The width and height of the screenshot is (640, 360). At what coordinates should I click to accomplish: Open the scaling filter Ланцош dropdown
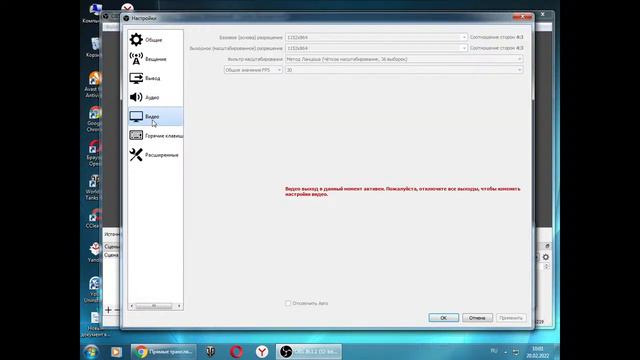[x=404, y=59]
